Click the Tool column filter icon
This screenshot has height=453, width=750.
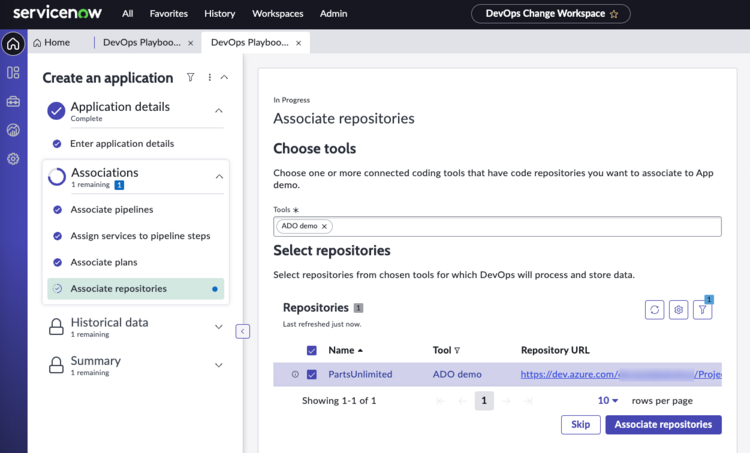pyautogui.click(x=457, y=351)
